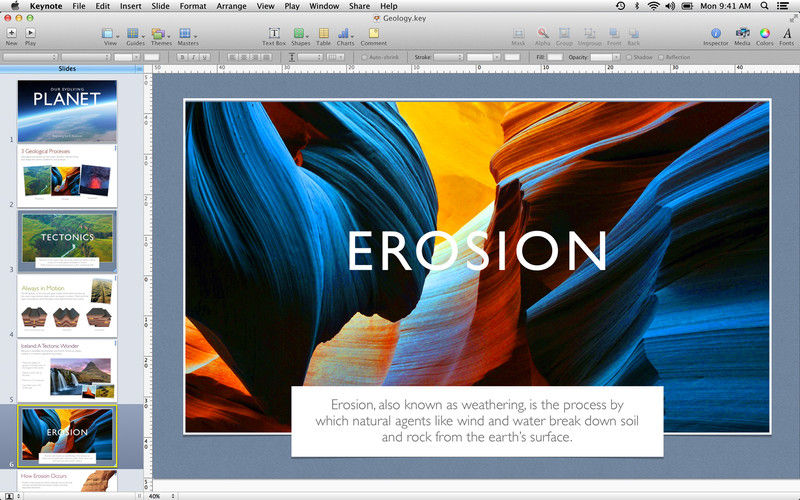The height and width of the screenshot is (500, 800).
Task: Click the EROSION title text
Action: tap(477, 250)
